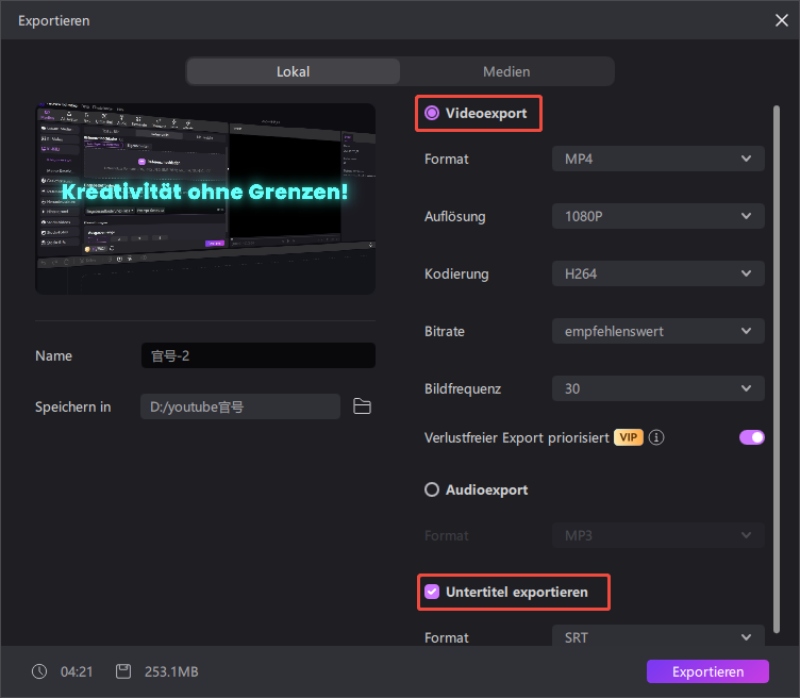Click the Name input field

258,356
